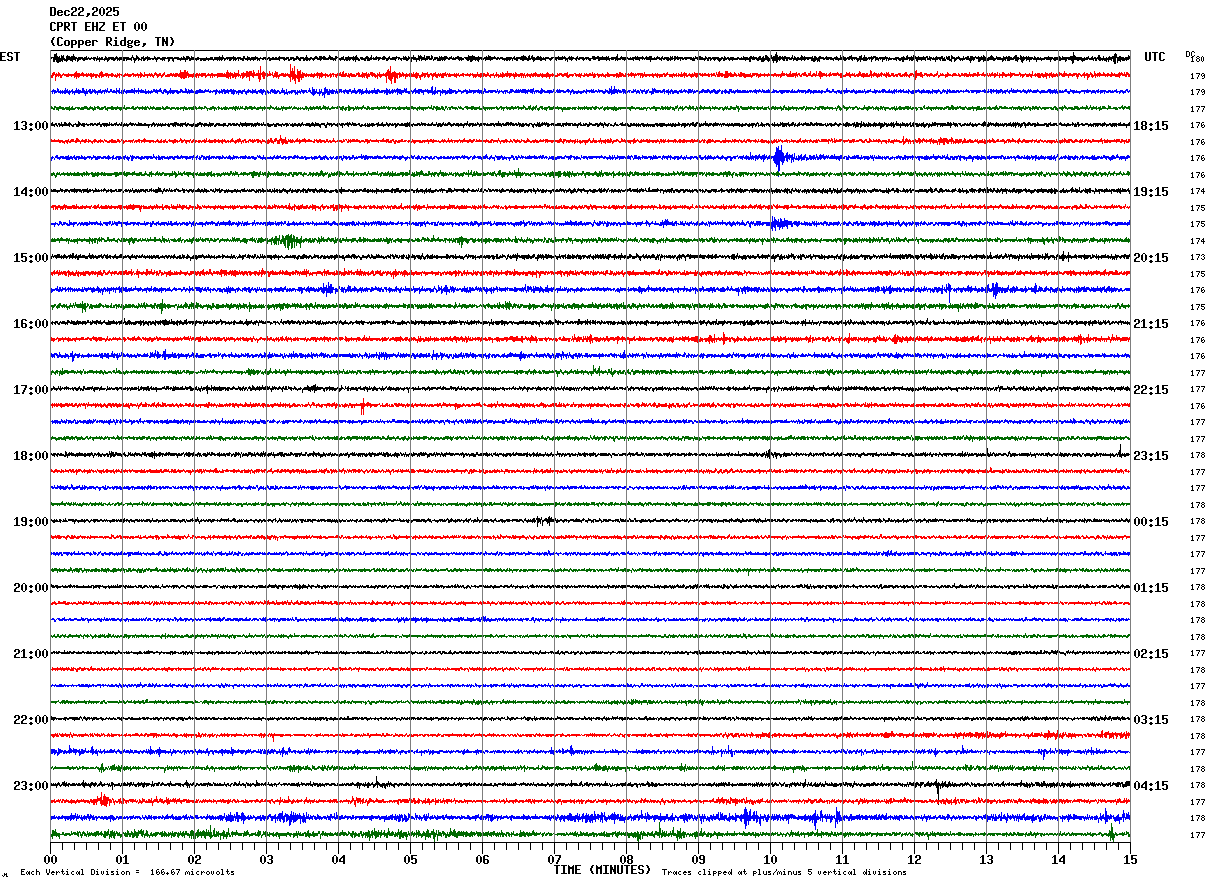The height and width of the screenshot is (886, 1210).
Task: Select the 23:00 EST row label
Action: click(30, 785)
